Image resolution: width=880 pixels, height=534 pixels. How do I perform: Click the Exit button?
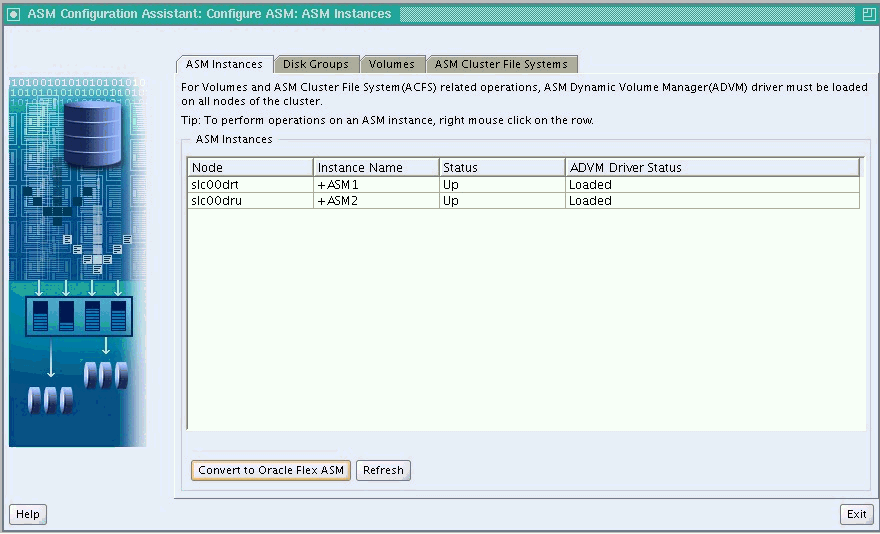click(x=857, y=514)
